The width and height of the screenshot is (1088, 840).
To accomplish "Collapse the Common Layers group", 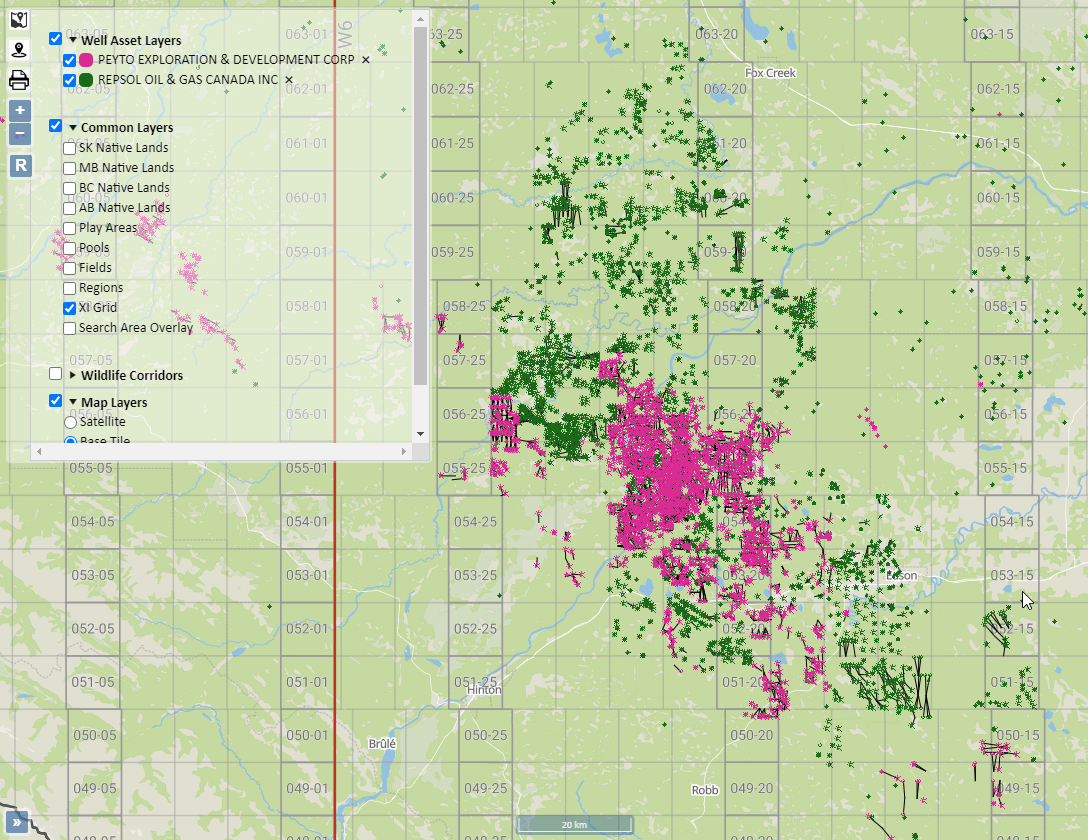I will click(73, 128).
